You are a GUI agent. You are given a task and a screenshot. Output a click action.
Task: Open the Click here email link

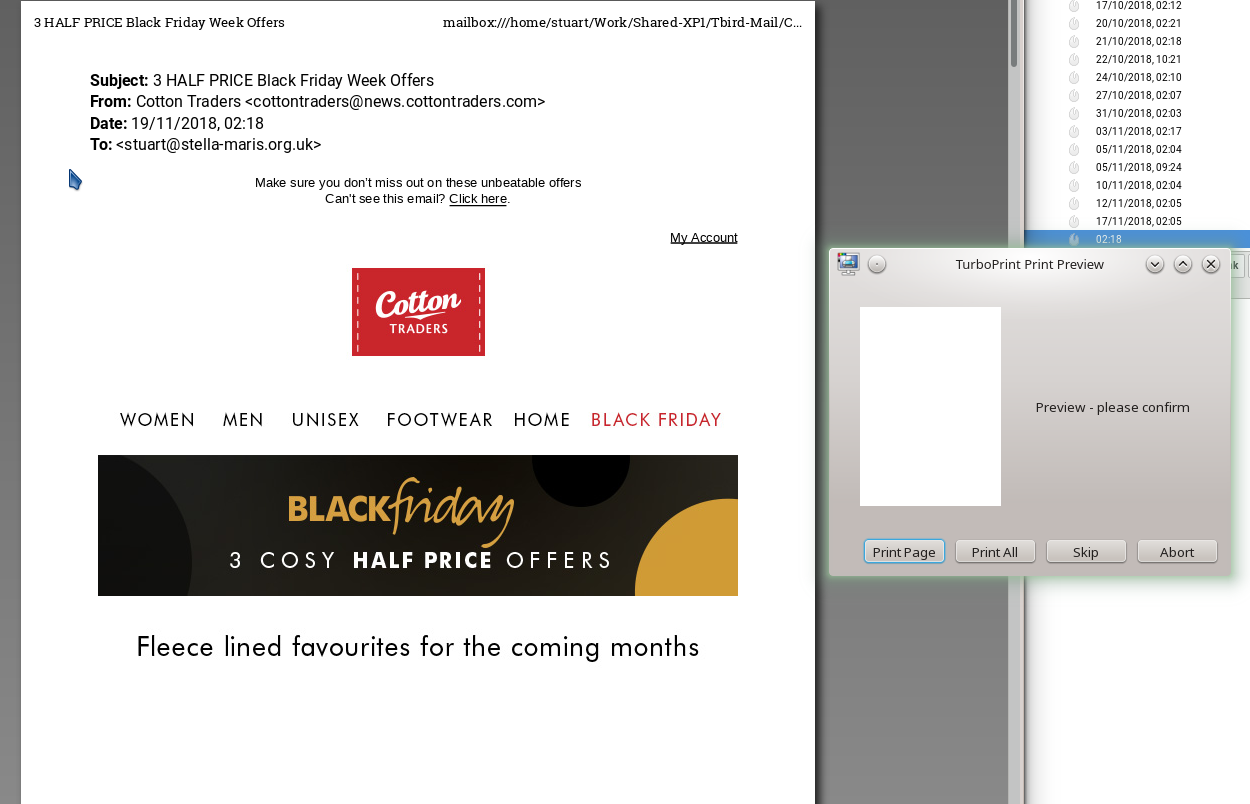pos(478,199)
